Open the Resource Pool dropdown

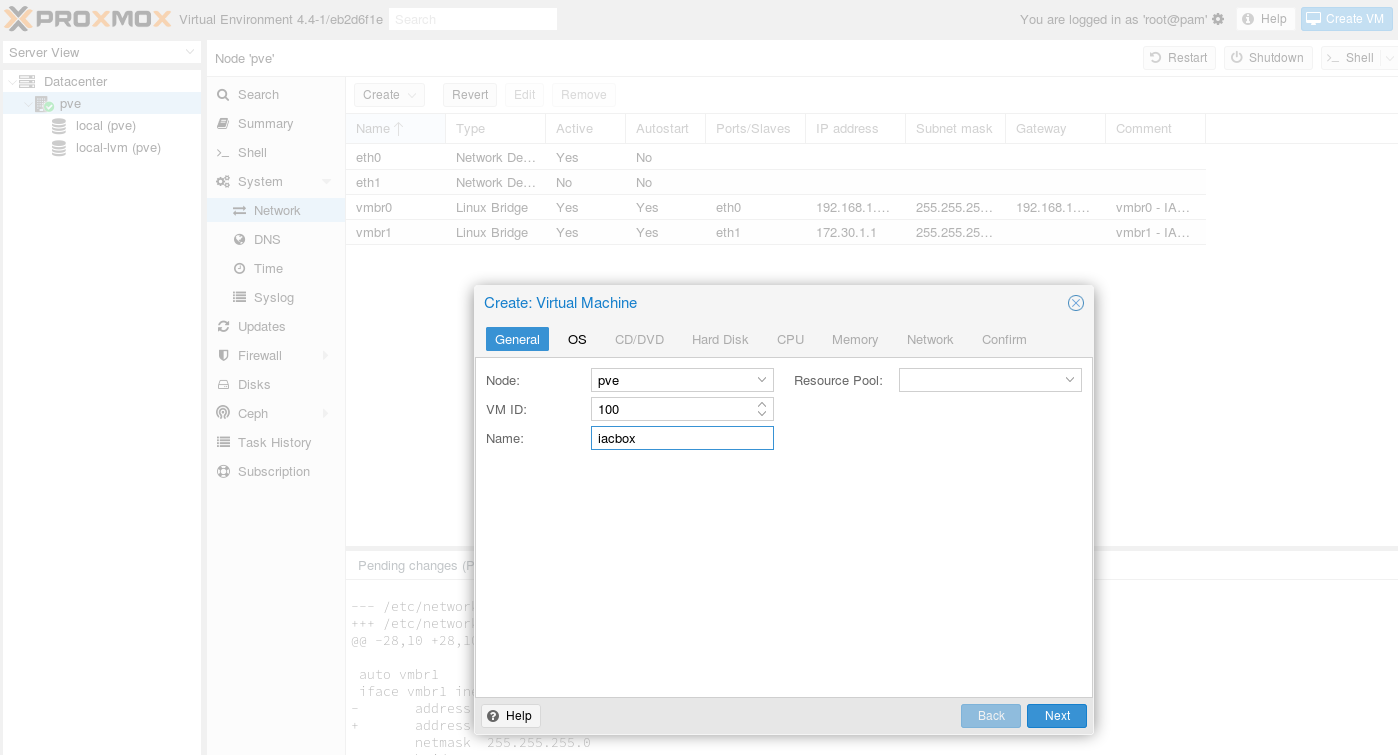pyautogui.click(x=1070, y=380)
